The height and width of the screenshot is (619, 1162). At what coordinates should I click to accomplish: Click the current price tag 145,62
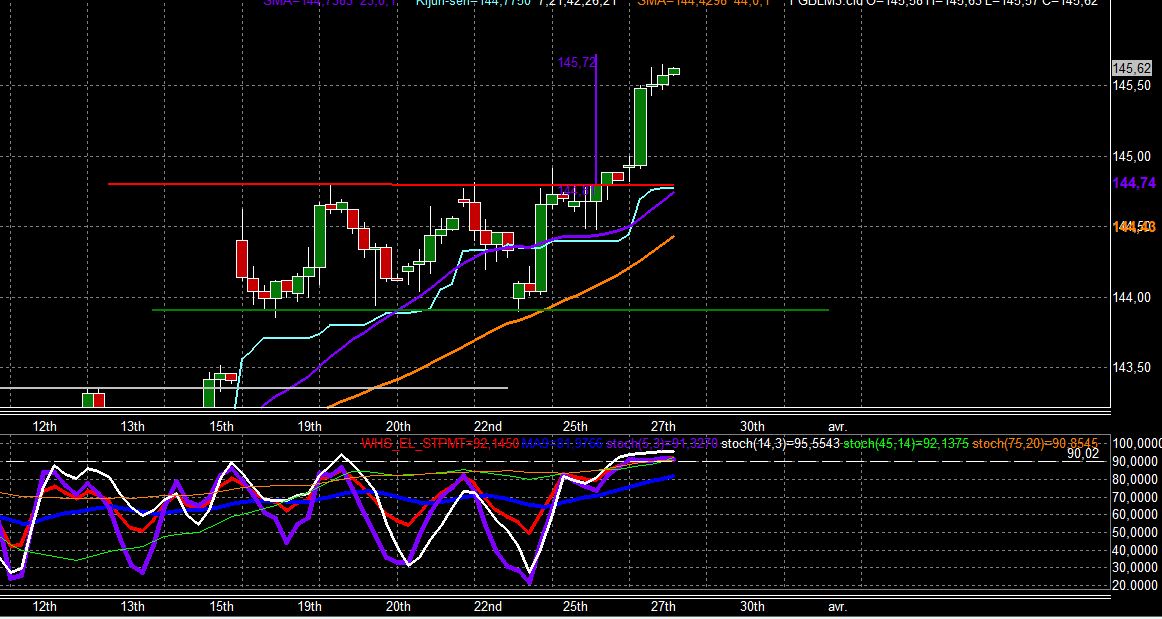pos(1132,69)
